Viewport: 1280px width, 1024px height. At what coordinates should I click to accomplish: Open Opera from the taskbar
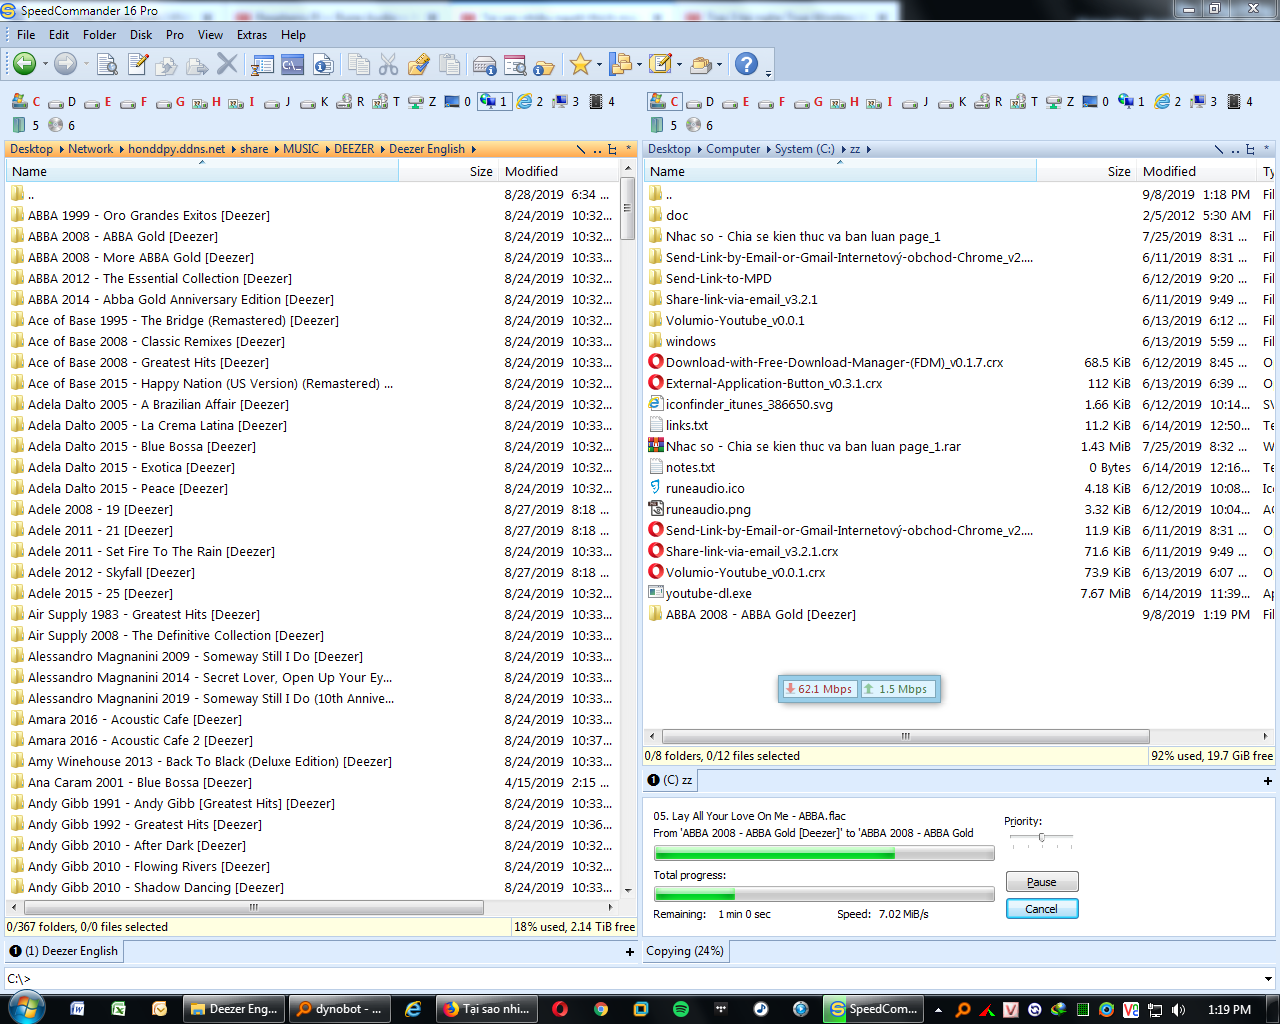coord(559,1009)
